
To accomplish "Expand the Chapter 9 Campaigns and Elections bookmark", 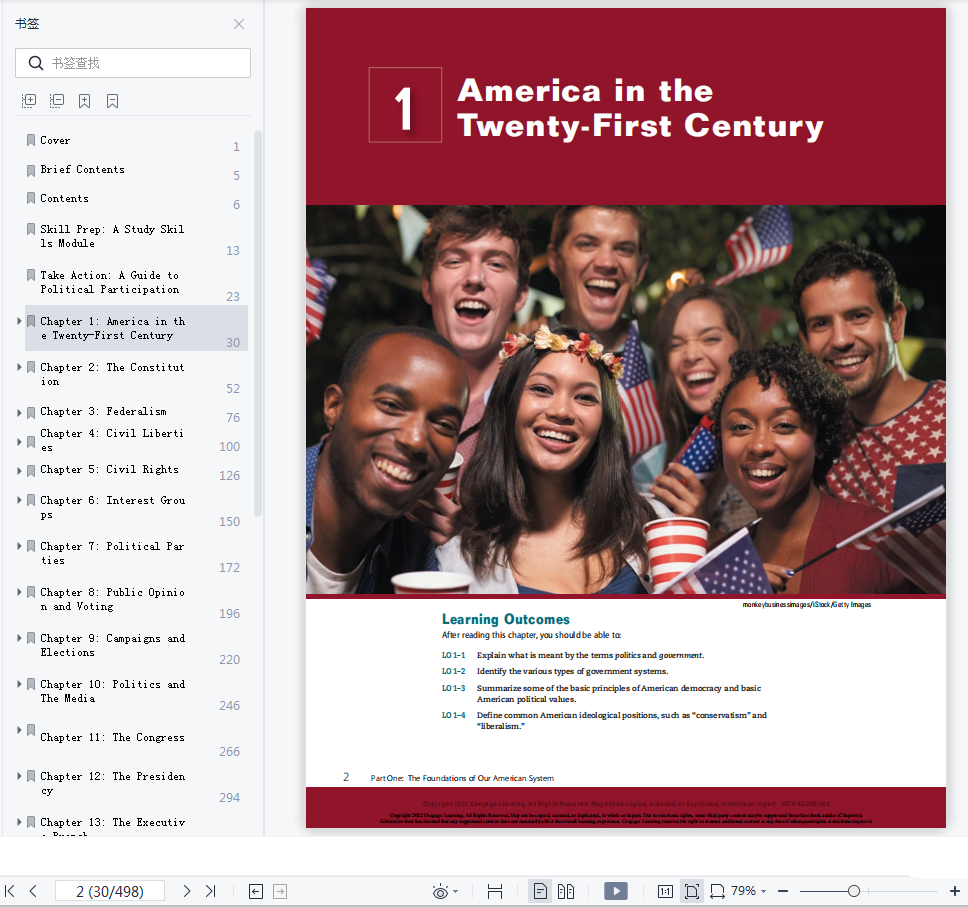I will [x=19, y=638].
